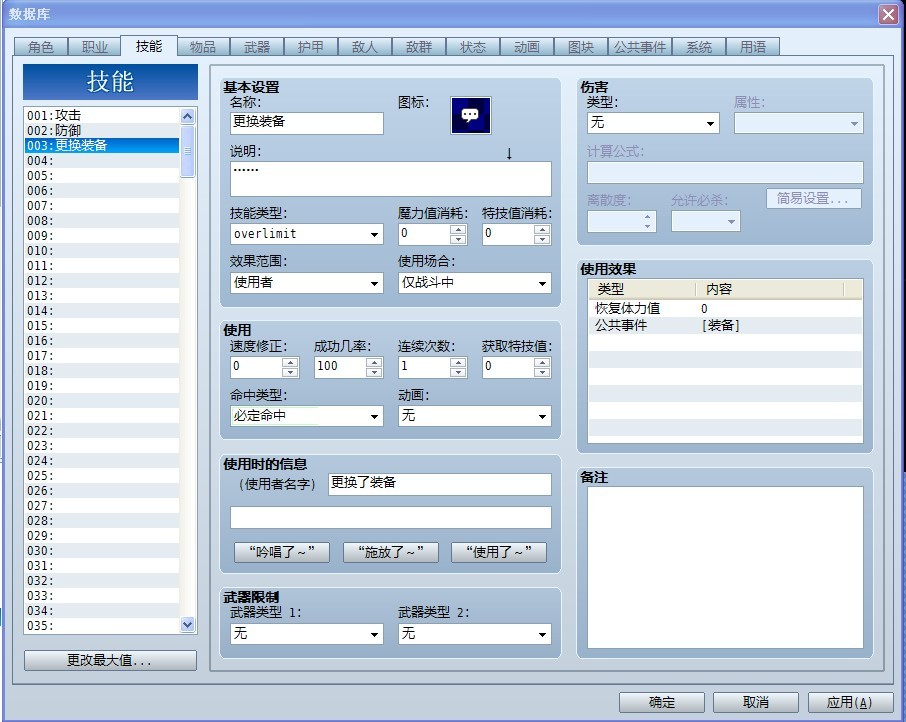Switch to the 角色 tab
The width and height of the screenshot is (906, 722).
pyautogui.click(x=41, y=47)
